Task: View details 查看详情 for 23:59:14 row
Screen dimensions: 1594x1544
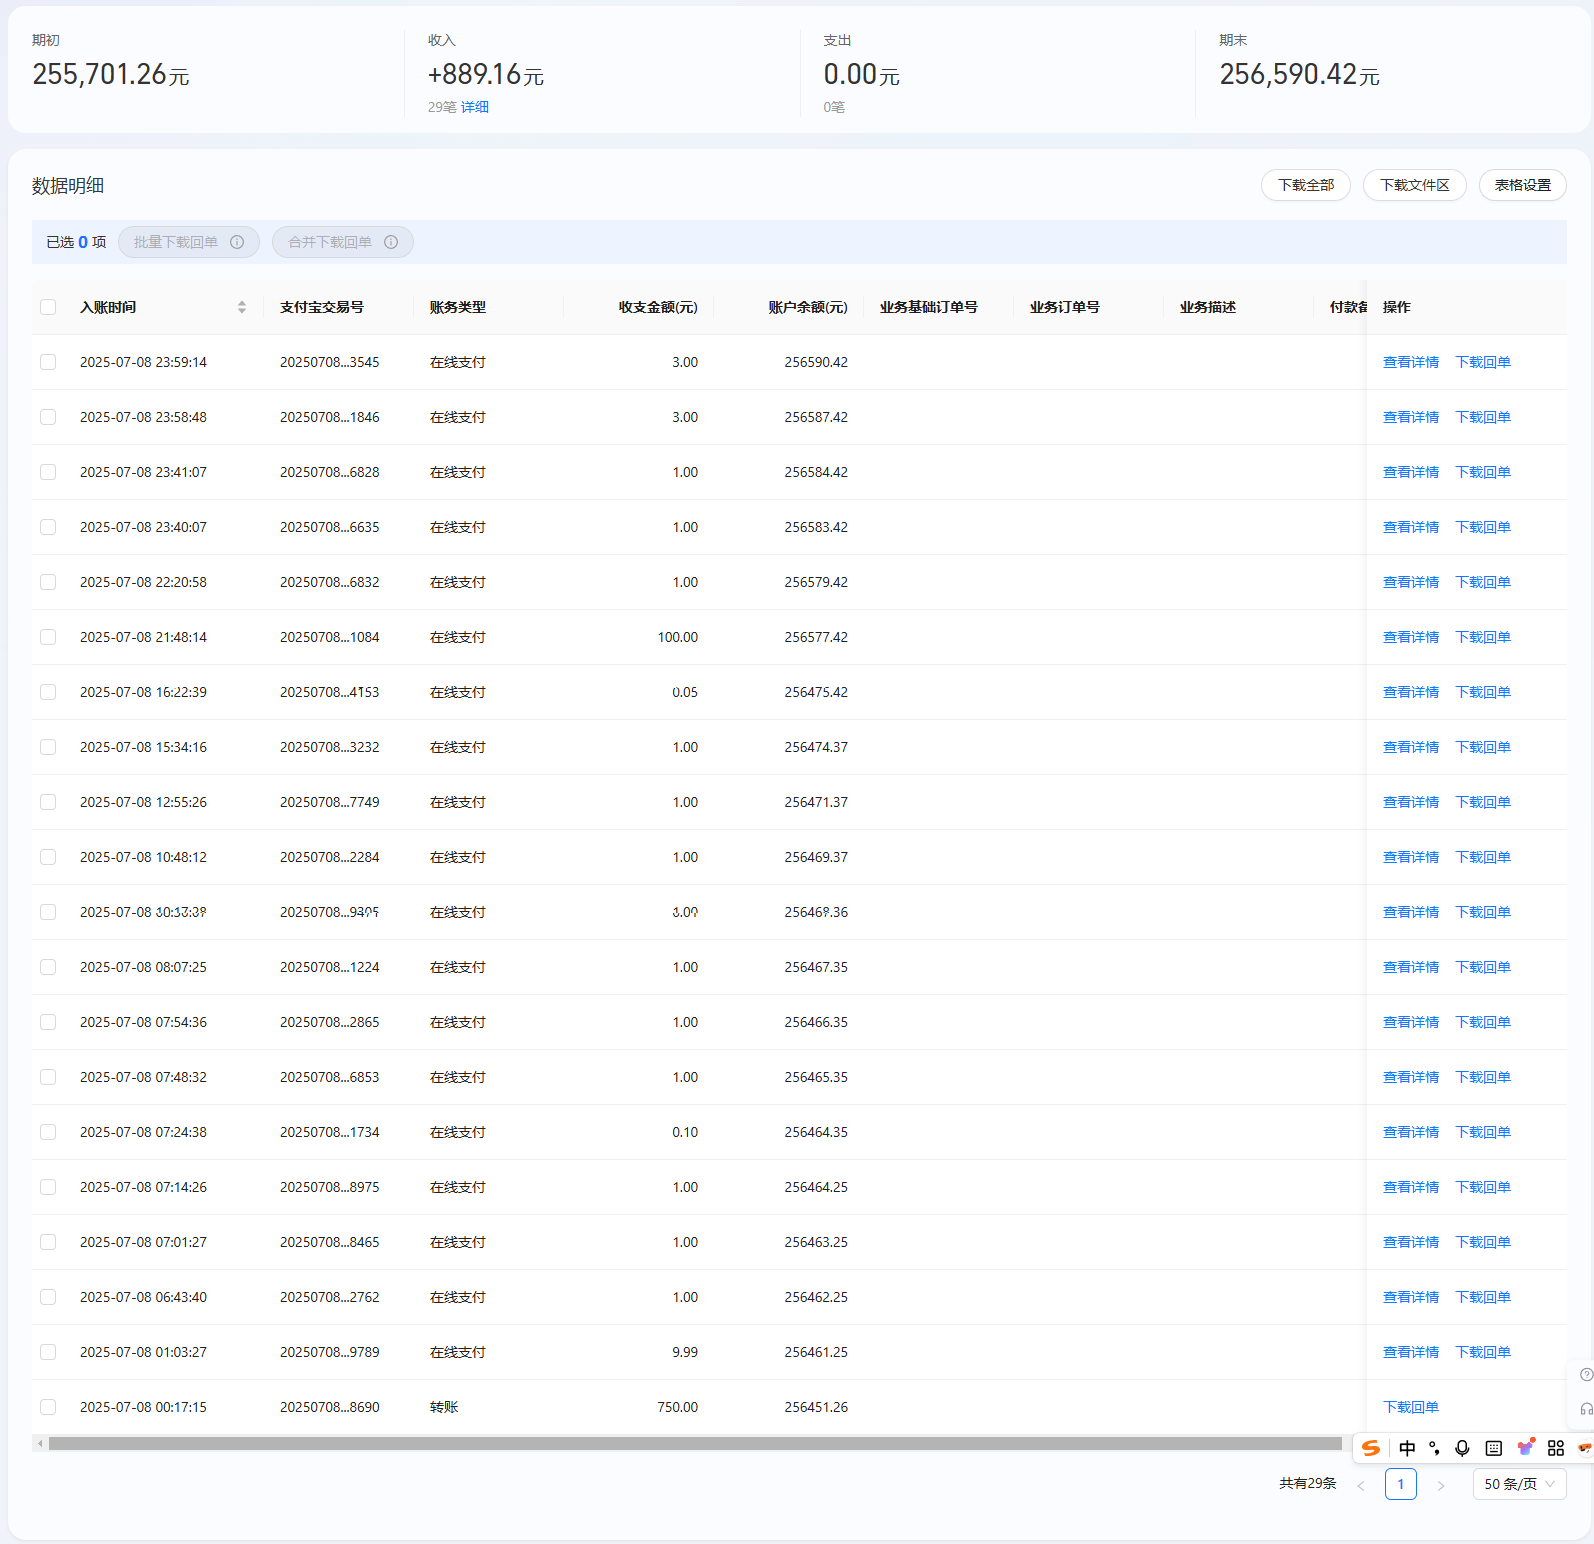Action: [1410, 362]
